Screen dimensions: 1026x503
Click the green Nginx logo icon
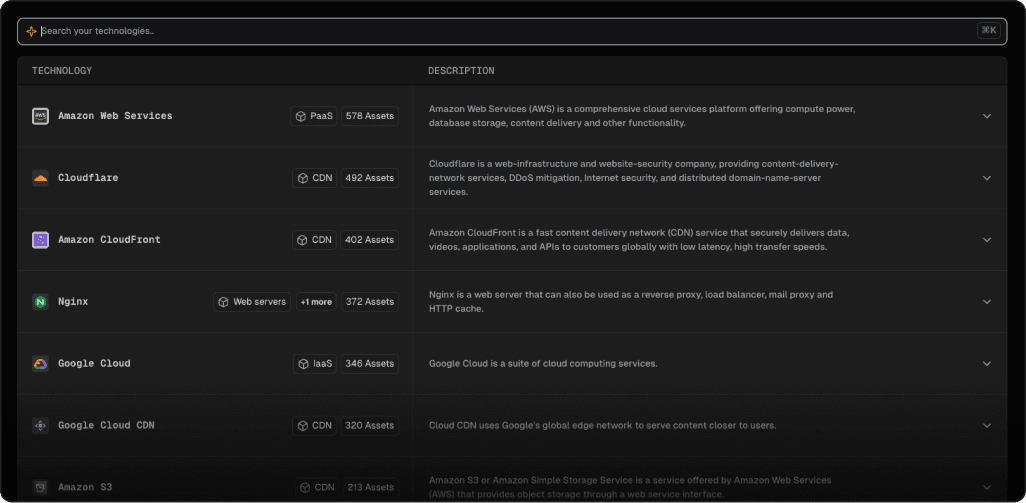tap(40, 302)
